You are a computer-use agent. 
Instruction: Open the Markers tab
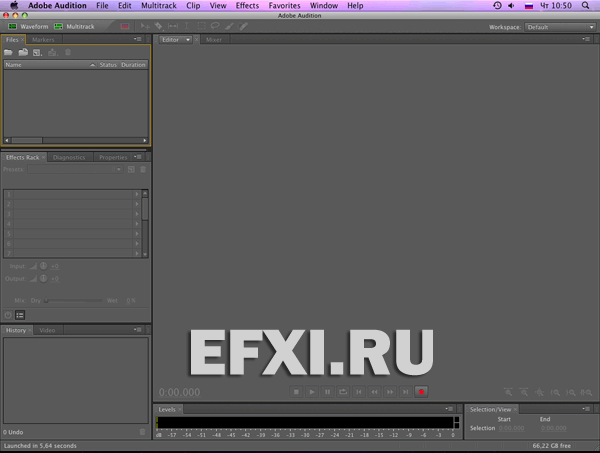coord(43,39)
